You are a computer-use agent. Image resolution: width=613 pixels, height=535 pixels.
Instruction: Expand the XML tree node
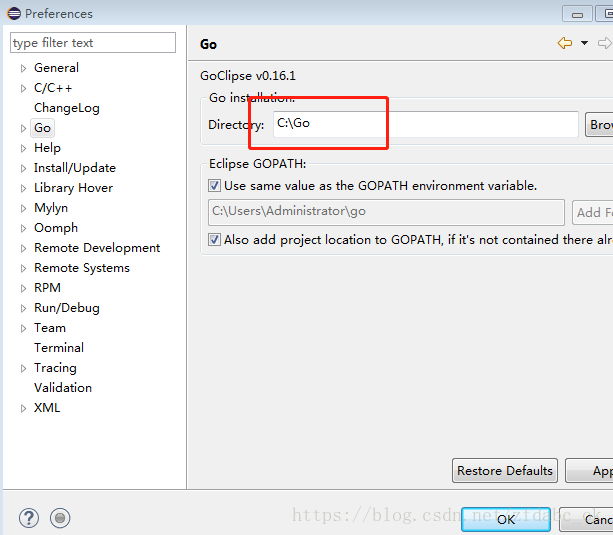(x=23, y=408)
